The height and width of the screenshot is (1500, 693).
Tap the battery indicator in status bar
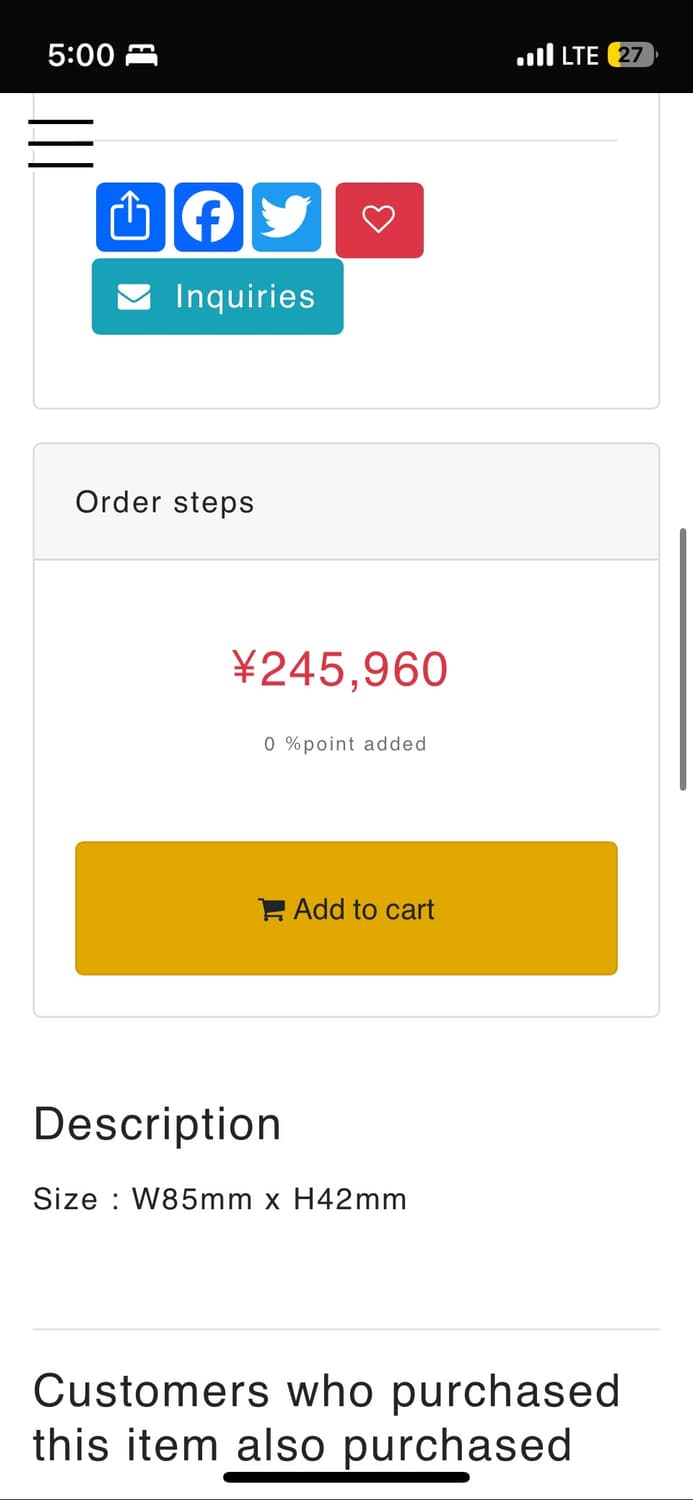click(x=632, y=55)
